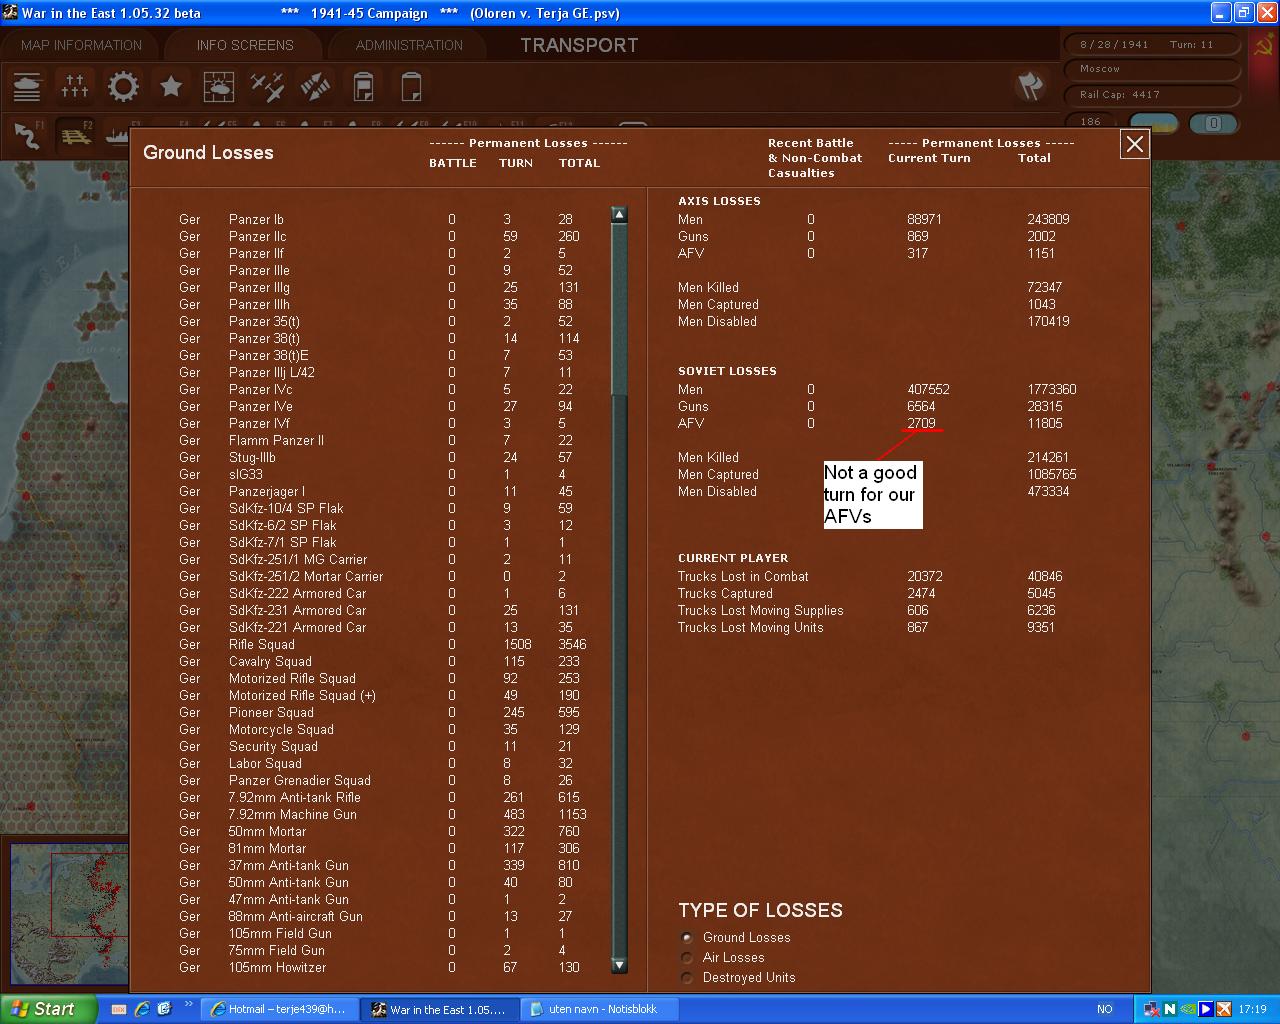This screenshot has width=1280, height=1024.
Task: Open the Administration tab
Action: coord(409,45)
